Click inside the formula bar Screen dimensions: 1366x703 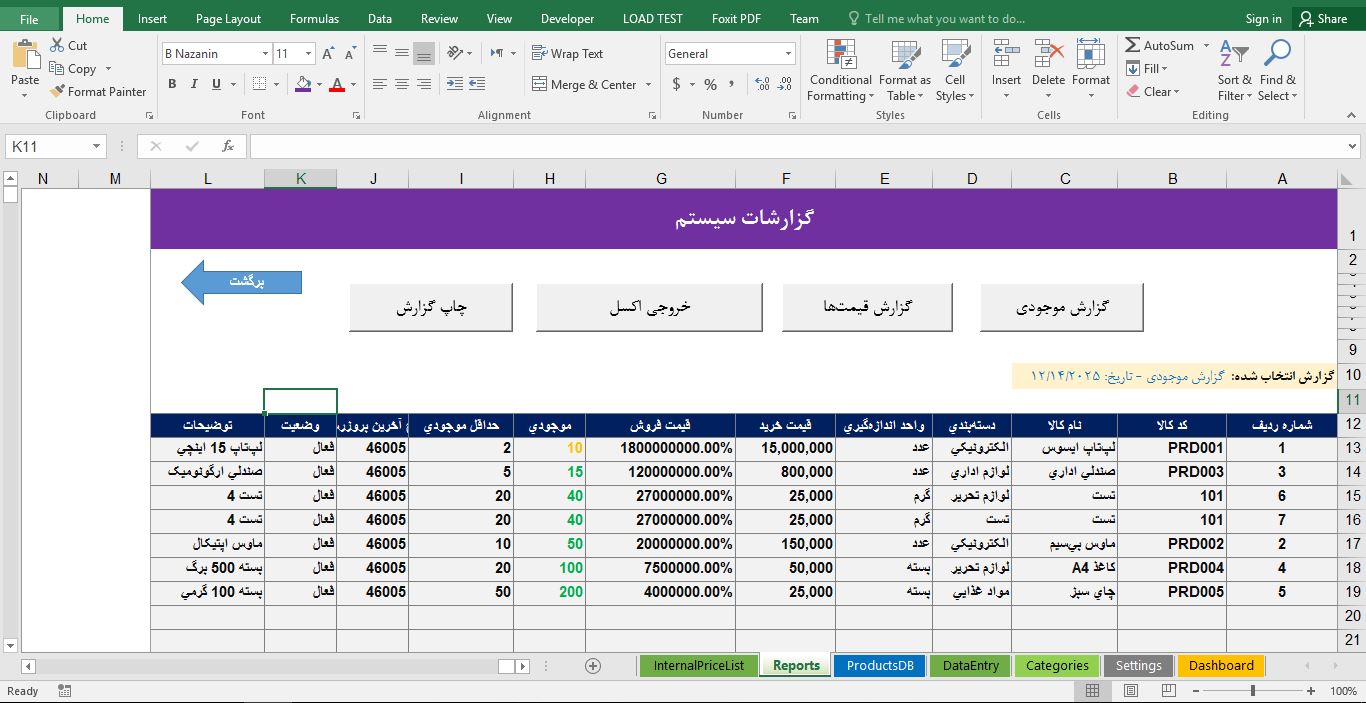(x=700, y=145)
